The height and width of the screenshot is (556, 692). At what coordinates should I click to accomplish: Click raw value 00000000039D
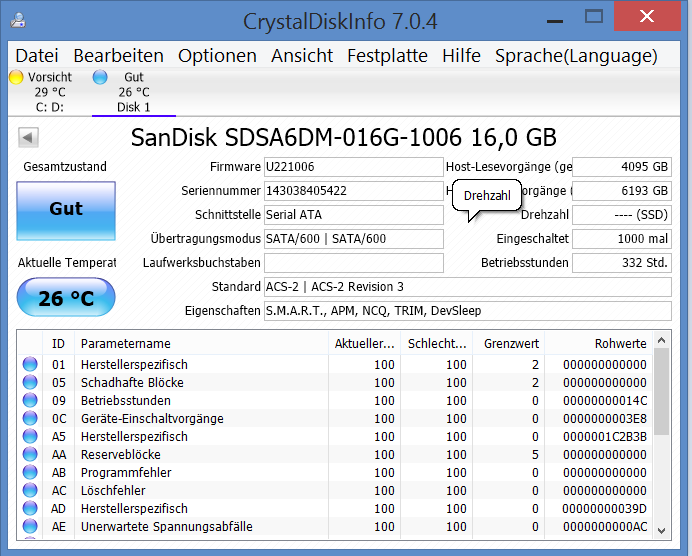point(605,508)
